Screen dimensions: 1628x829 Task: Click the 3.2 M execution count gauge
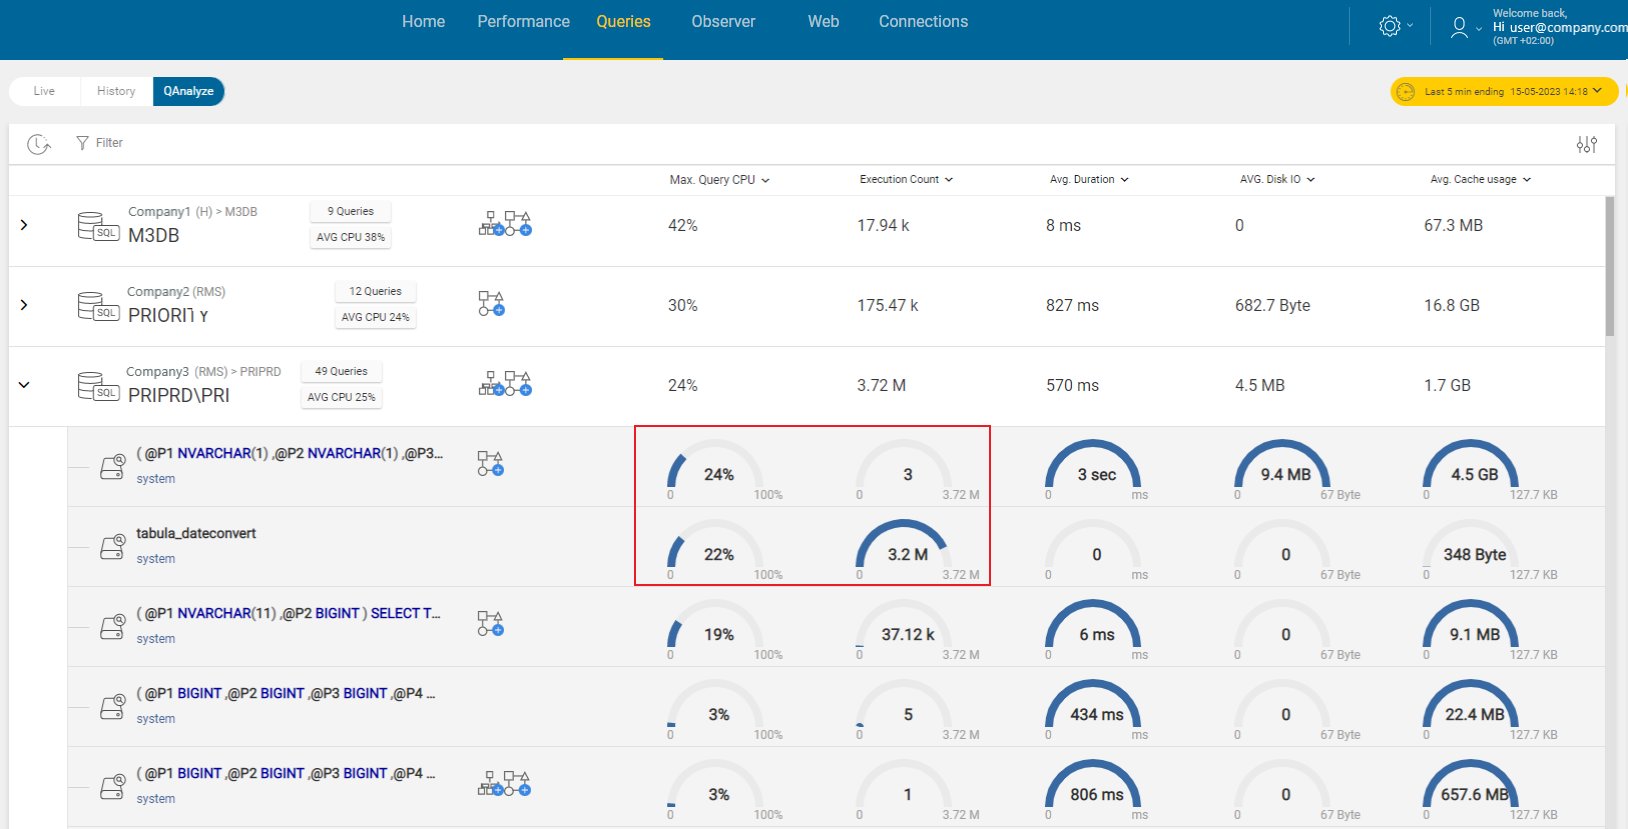pos(905,550)
